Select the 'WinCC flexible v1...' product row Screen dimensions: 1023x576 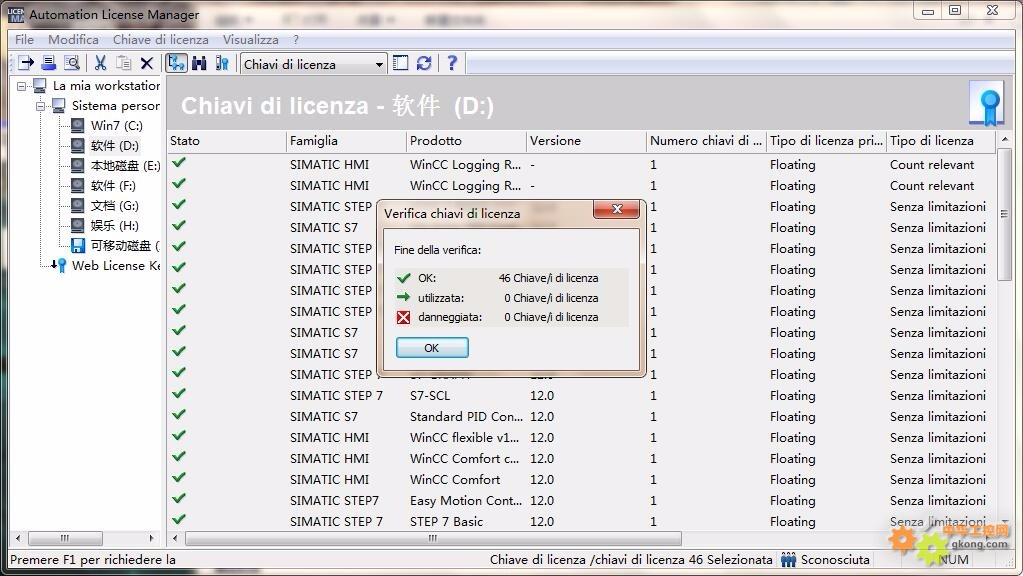[x=582, y=438]
